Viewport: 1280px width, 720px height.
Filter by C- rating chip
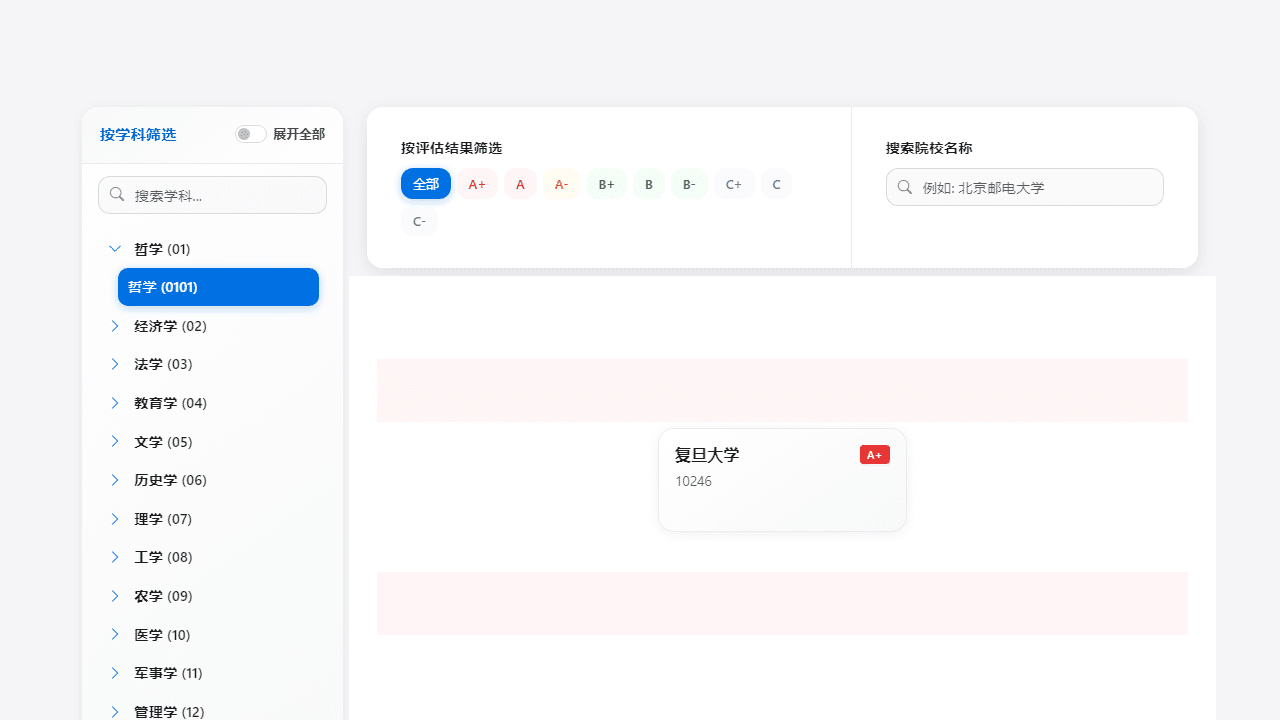419,221
